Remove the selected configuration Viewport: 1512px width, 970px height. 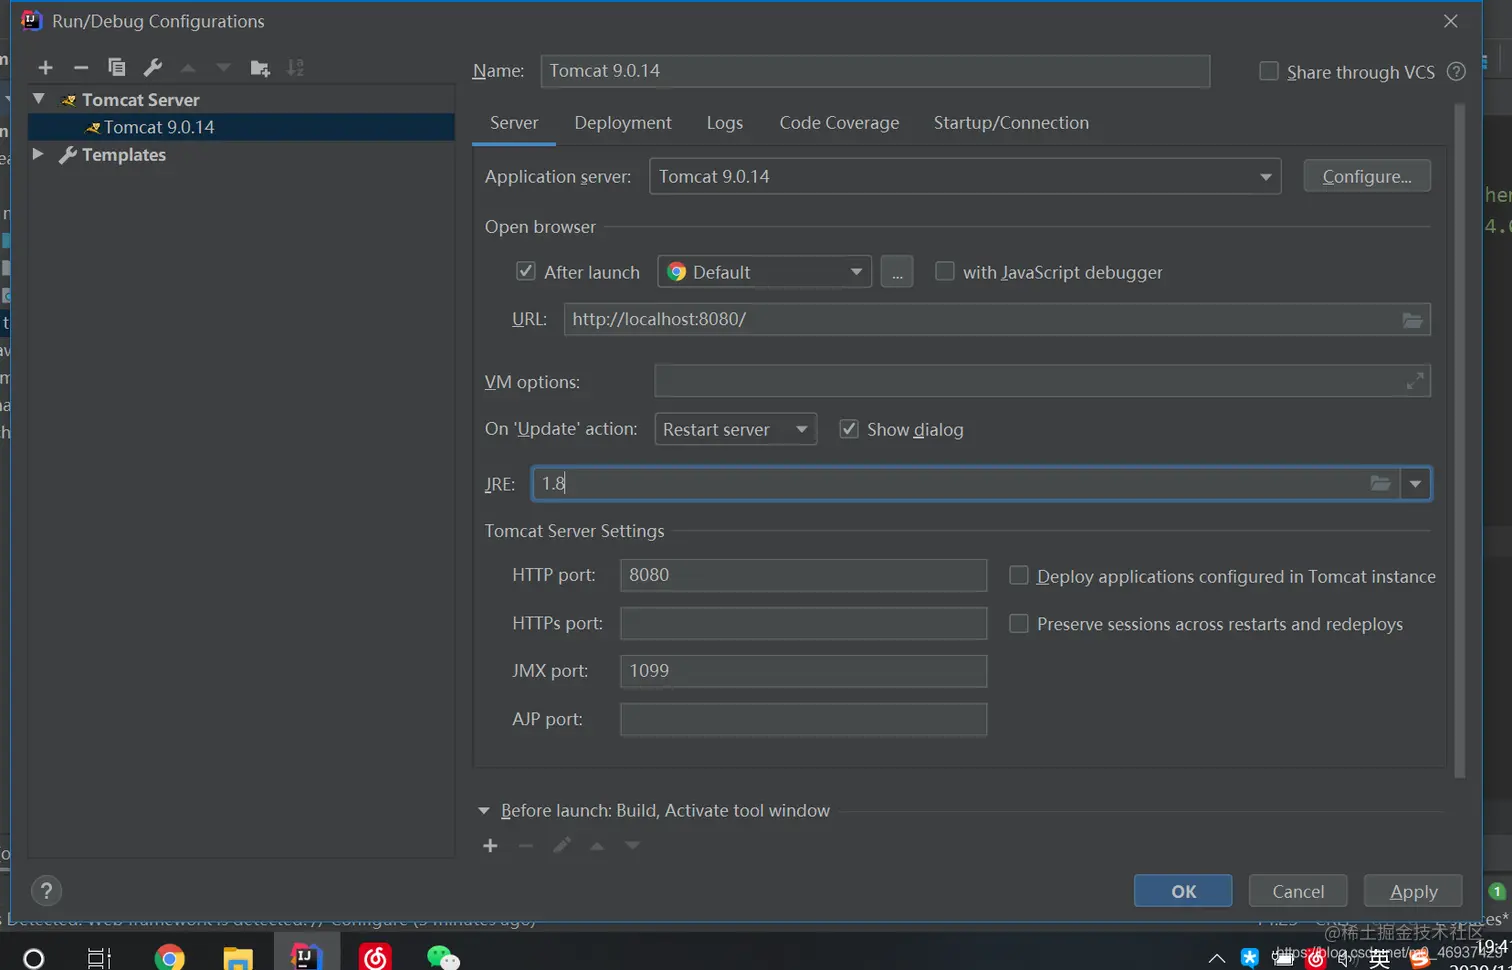tap(81, 68)
